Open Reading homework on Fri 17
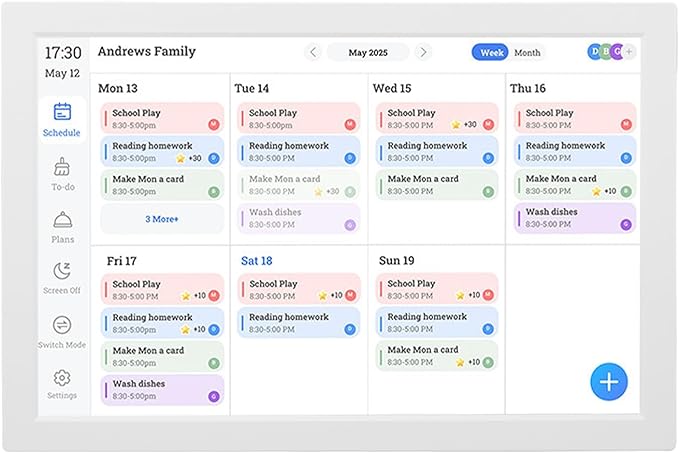Viewport: 679px width, 453px height. (162, 323)
